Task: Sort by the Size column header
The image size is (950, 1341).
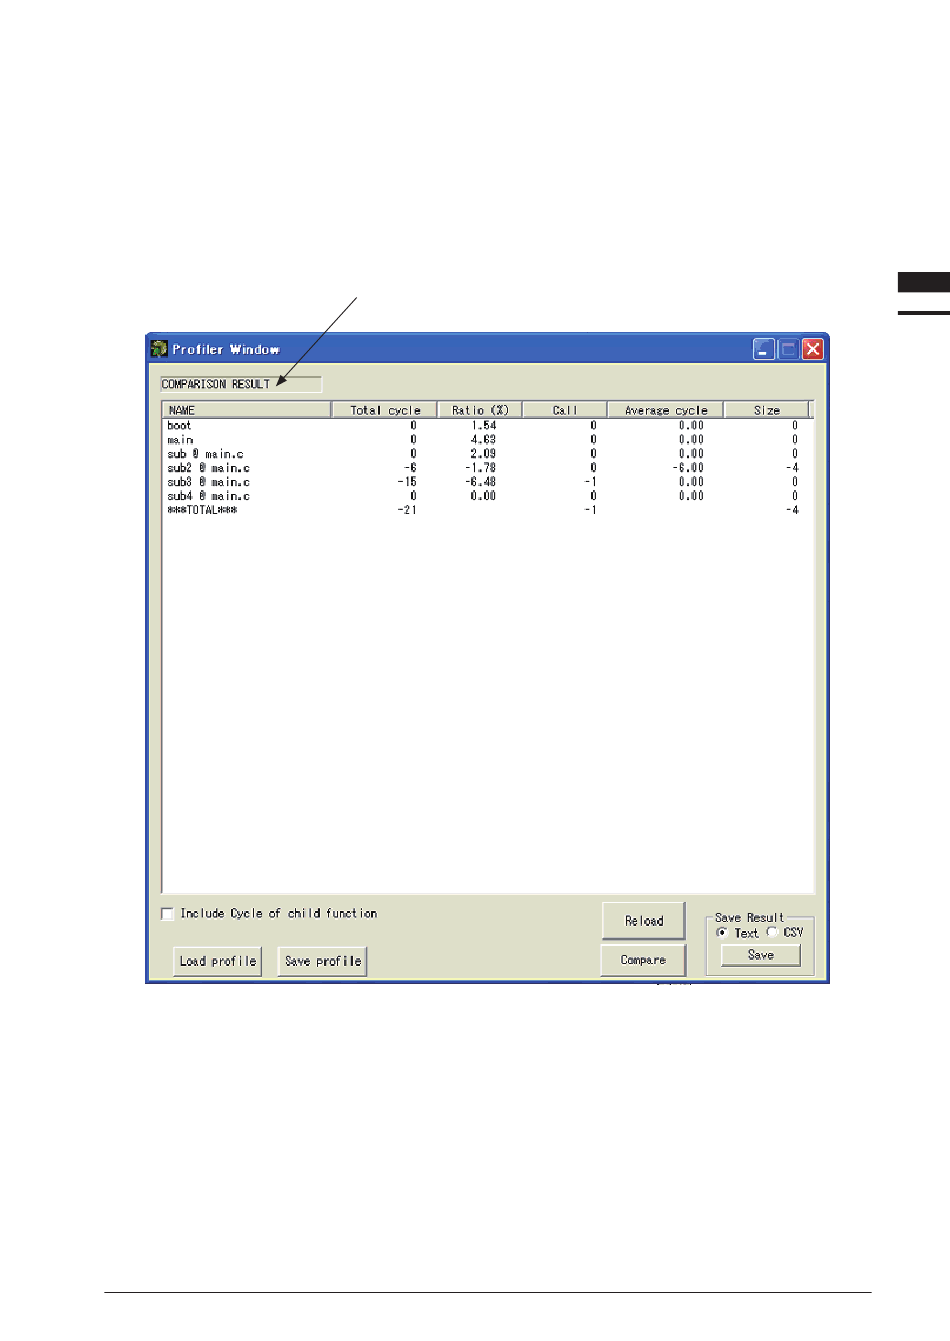Action: point(767,410)
